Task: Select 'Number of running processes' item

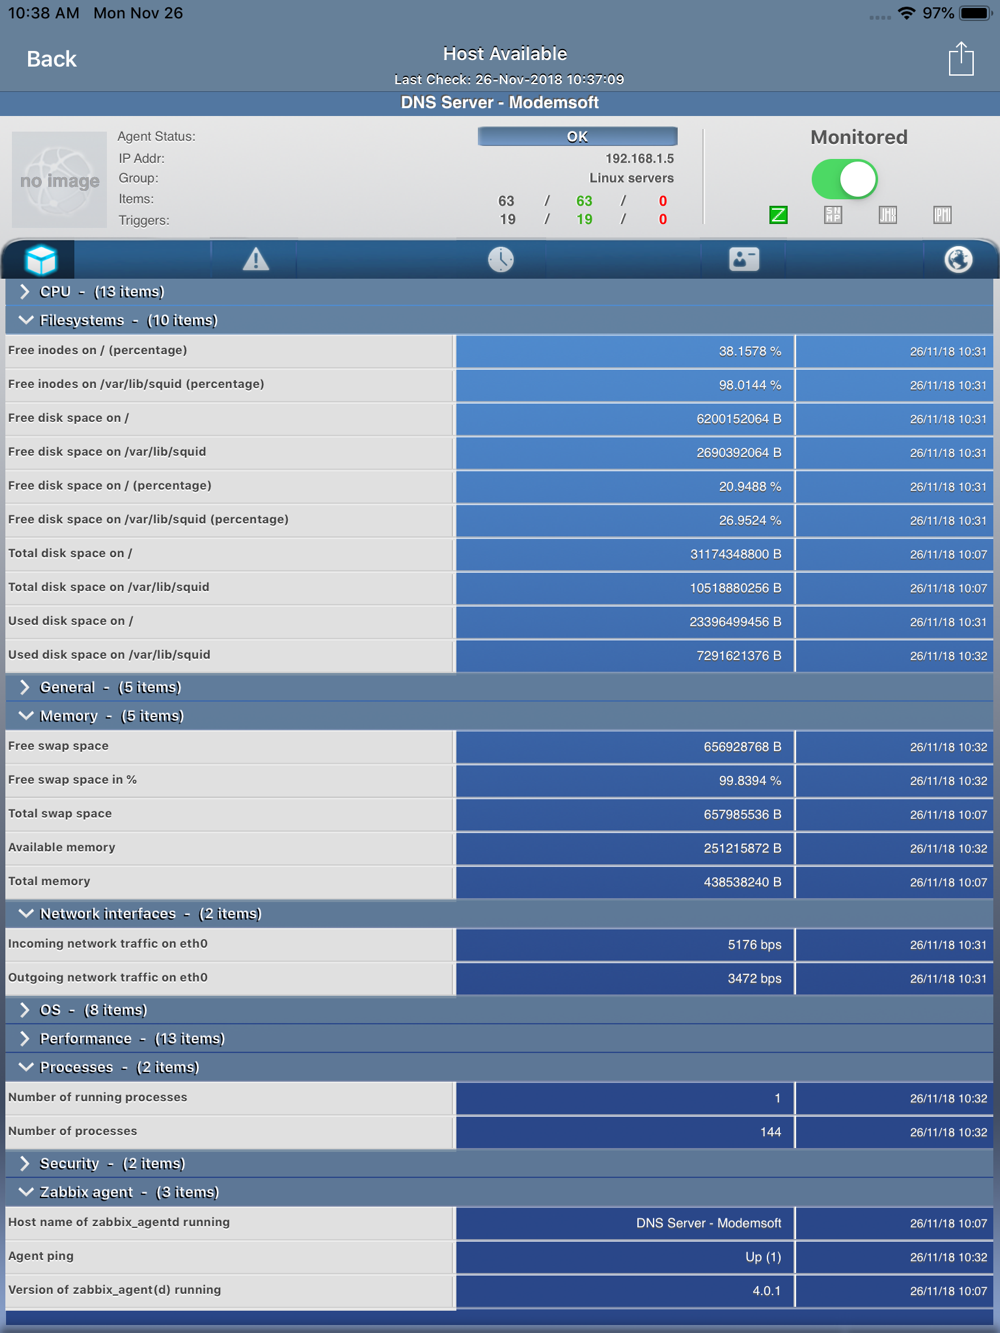Action: click(500, 1098)
